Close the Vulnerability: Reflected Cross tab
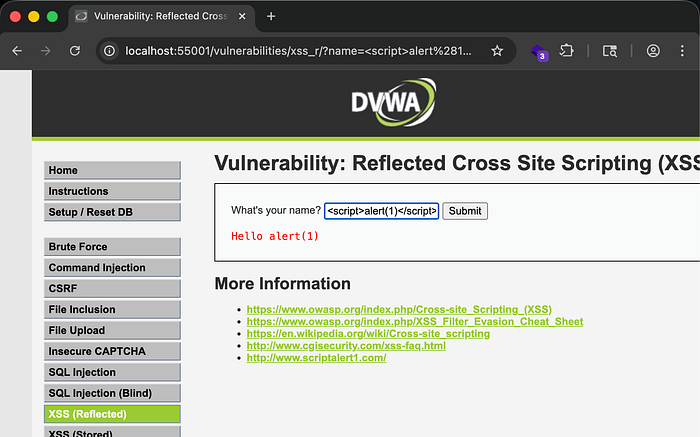This screenshot has height=437, width=700. (x=242, y=17)
